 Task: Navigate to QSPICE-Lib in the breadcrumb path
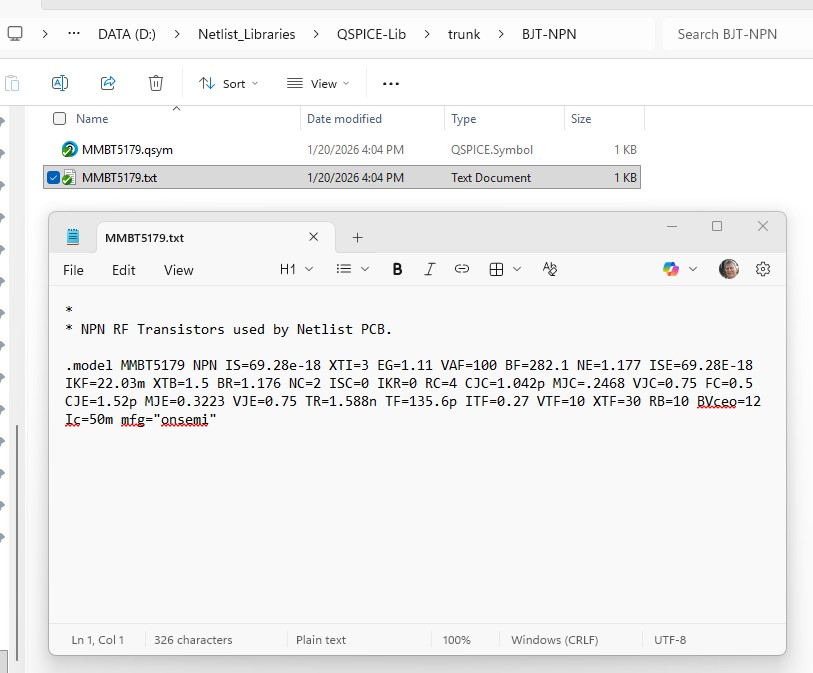(372, 34)
